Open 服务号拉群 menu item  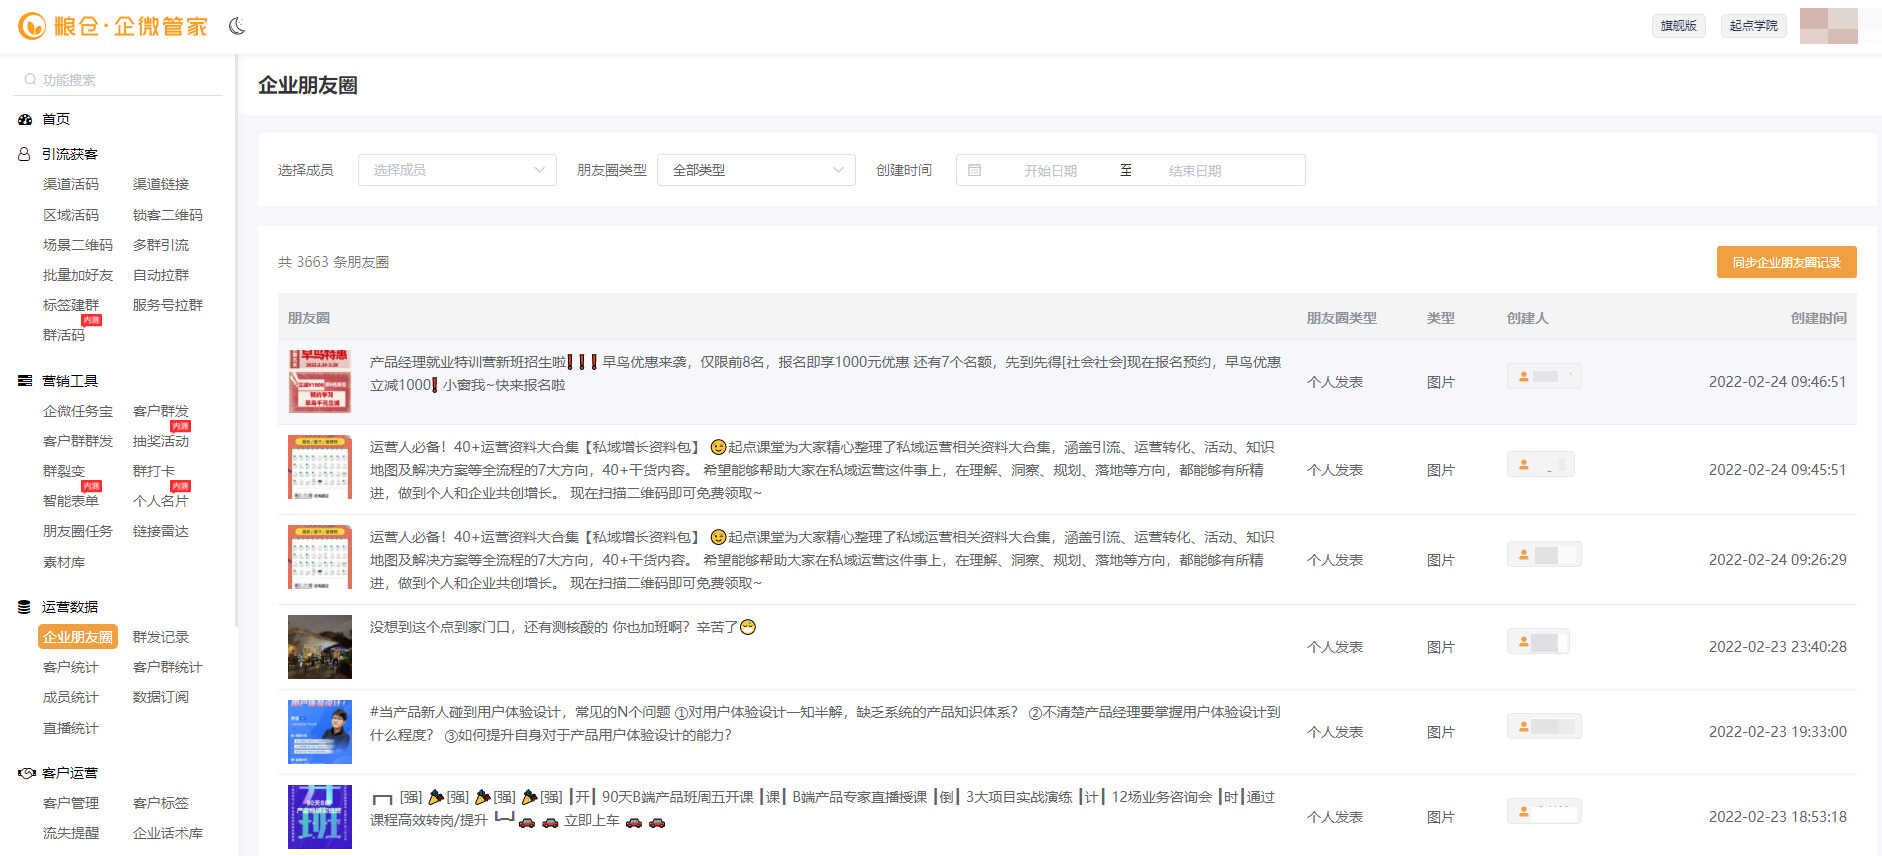coord(168,305)
